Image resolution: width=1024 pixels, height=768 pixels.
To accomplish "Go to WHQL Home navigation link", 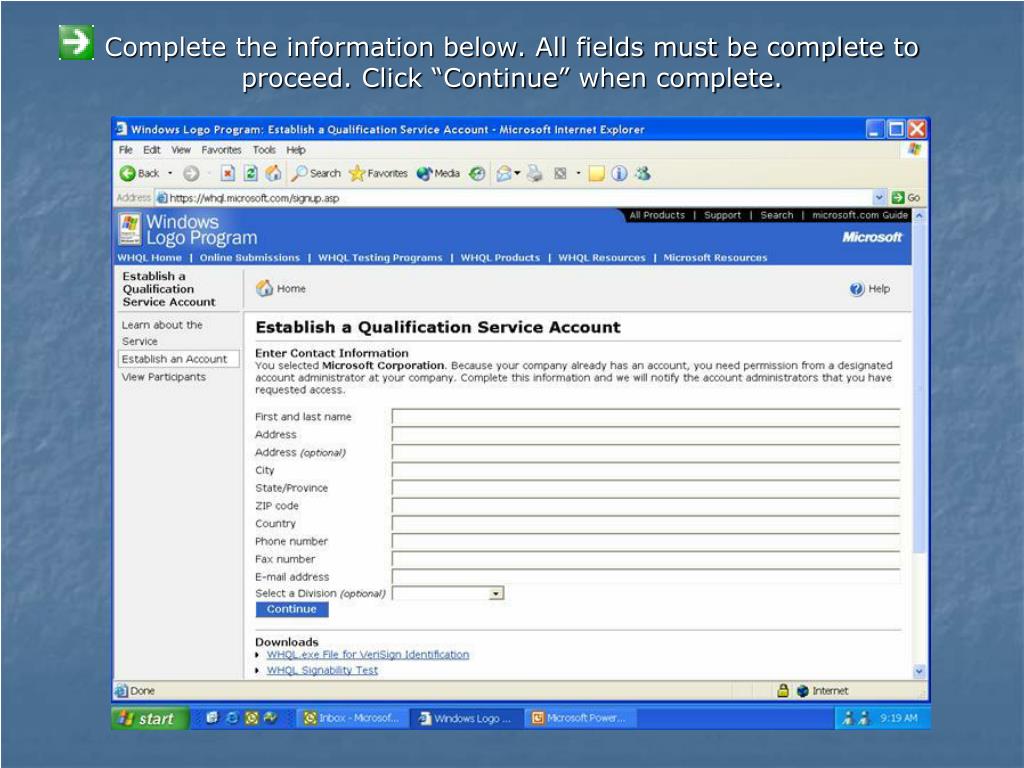I will 150,257.
